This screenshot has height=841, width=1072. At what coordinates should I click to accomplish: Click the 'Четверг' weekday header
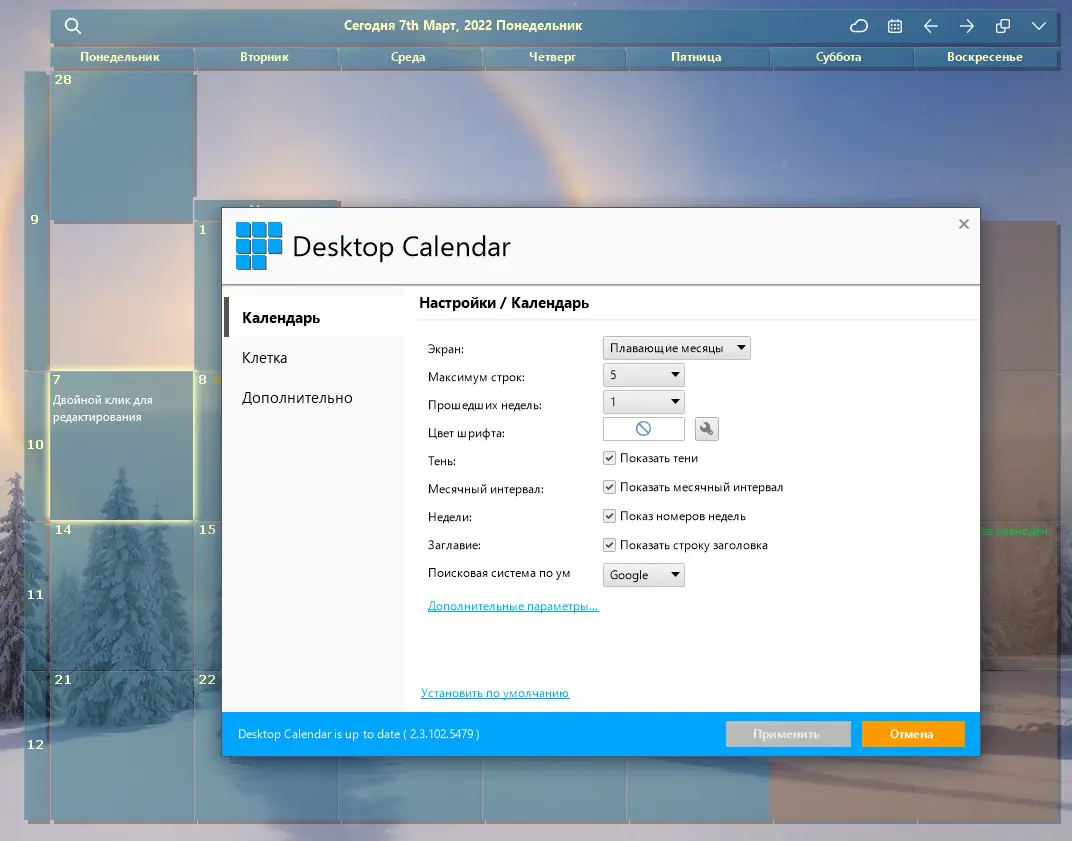pyautogui.click(x=552, y=57)
